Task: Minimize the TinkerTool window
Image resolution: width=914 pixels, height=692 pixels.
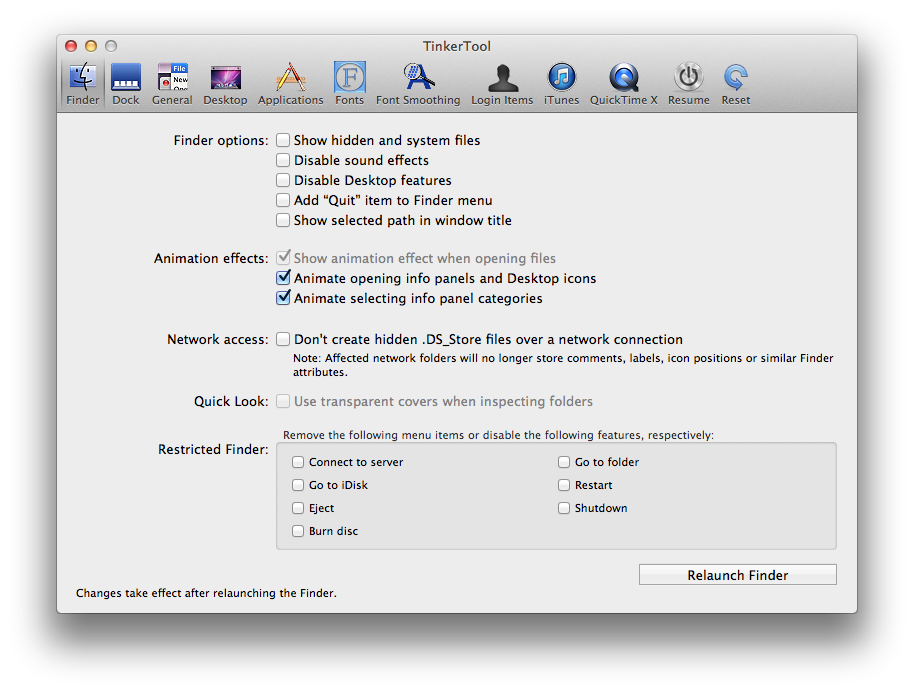Action: 91,46
